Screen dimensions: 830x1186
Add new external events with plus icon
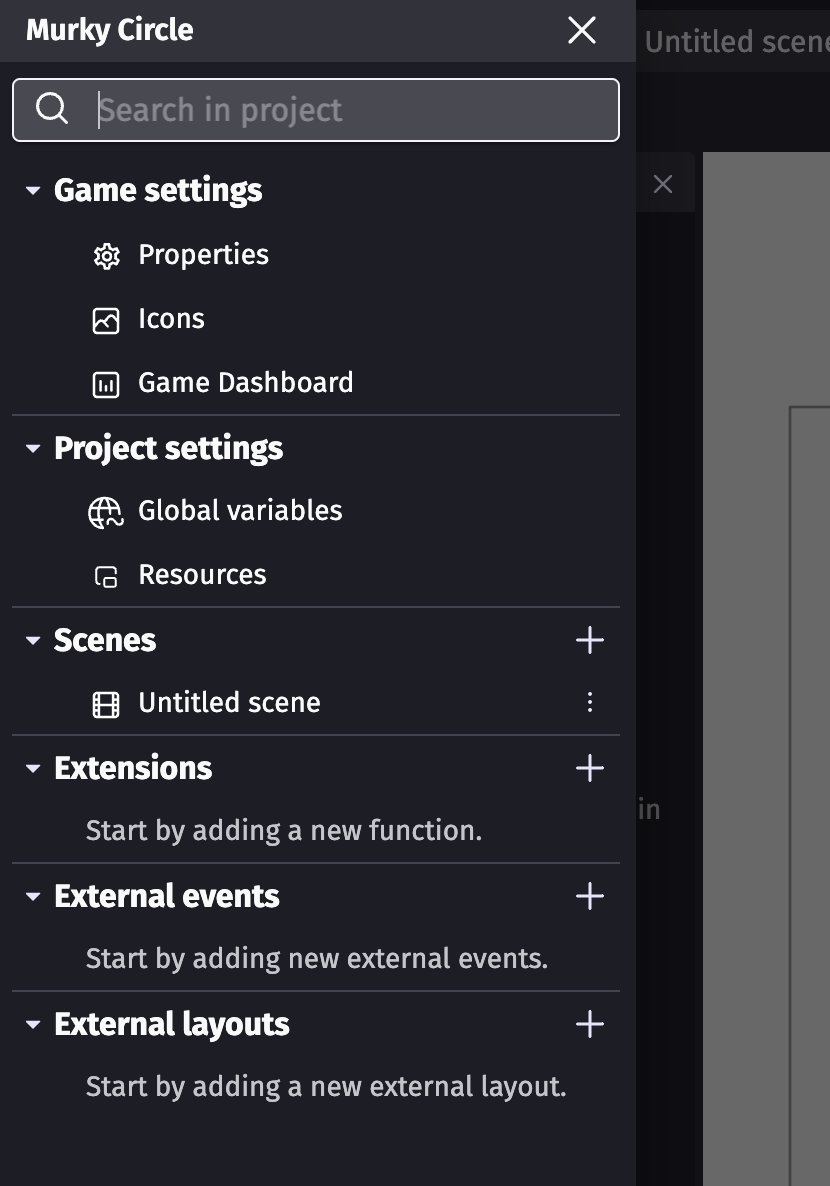coord(589,896)
